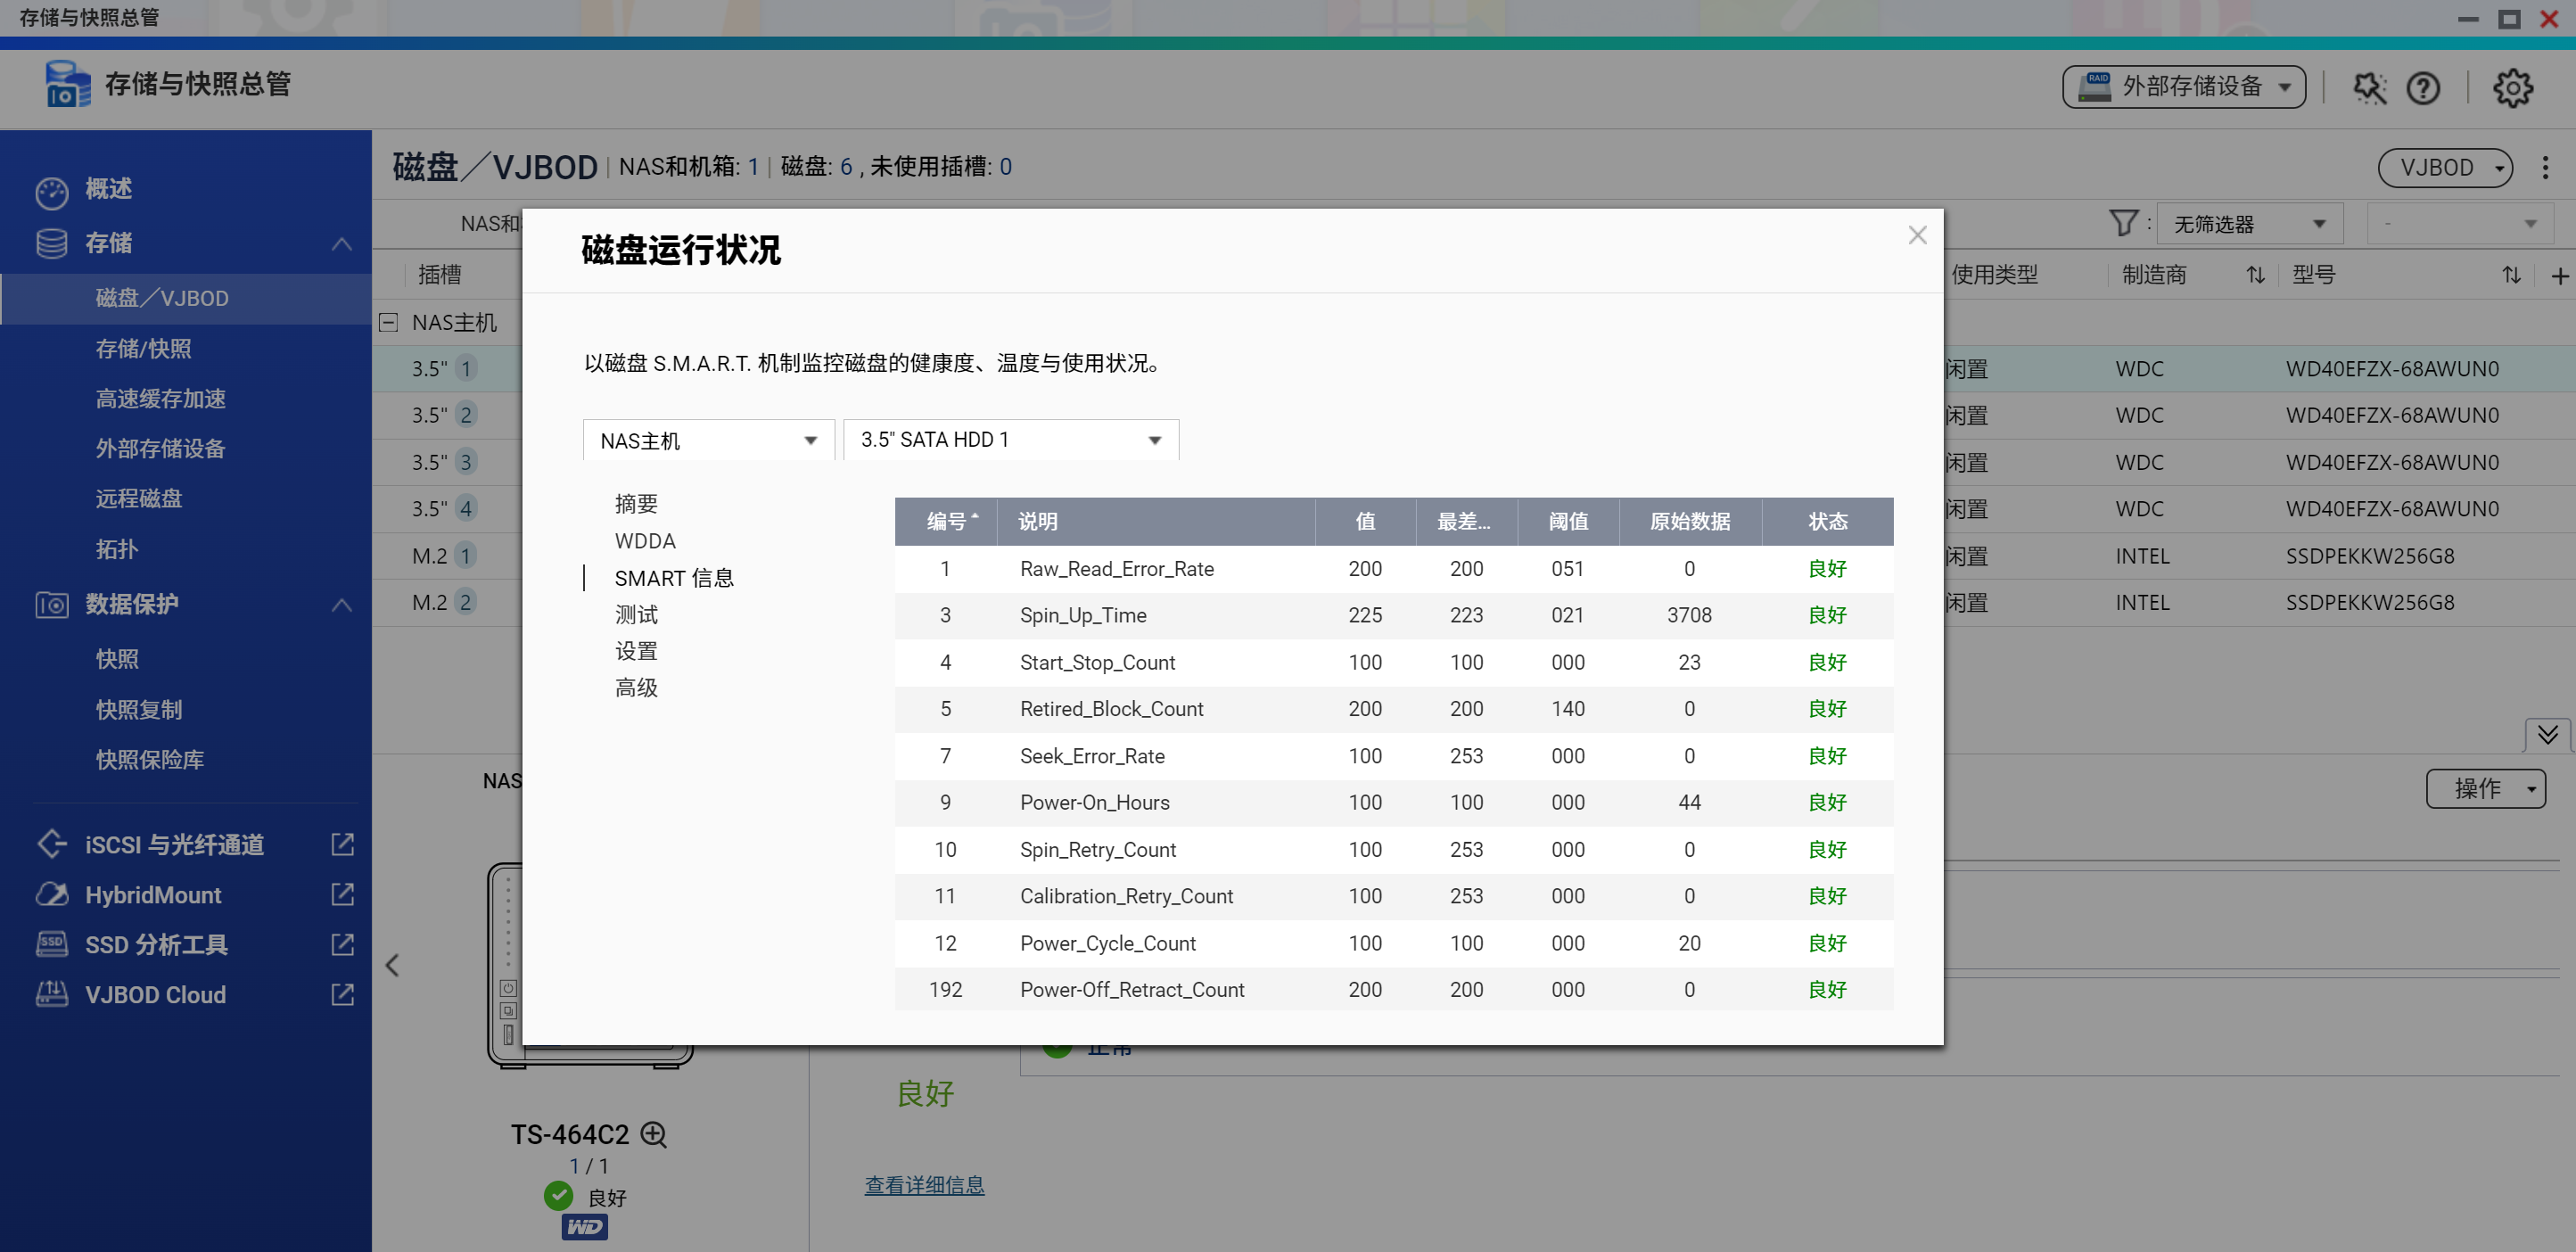Open the NAS主机 dropdown in dialog

[708, 440]
